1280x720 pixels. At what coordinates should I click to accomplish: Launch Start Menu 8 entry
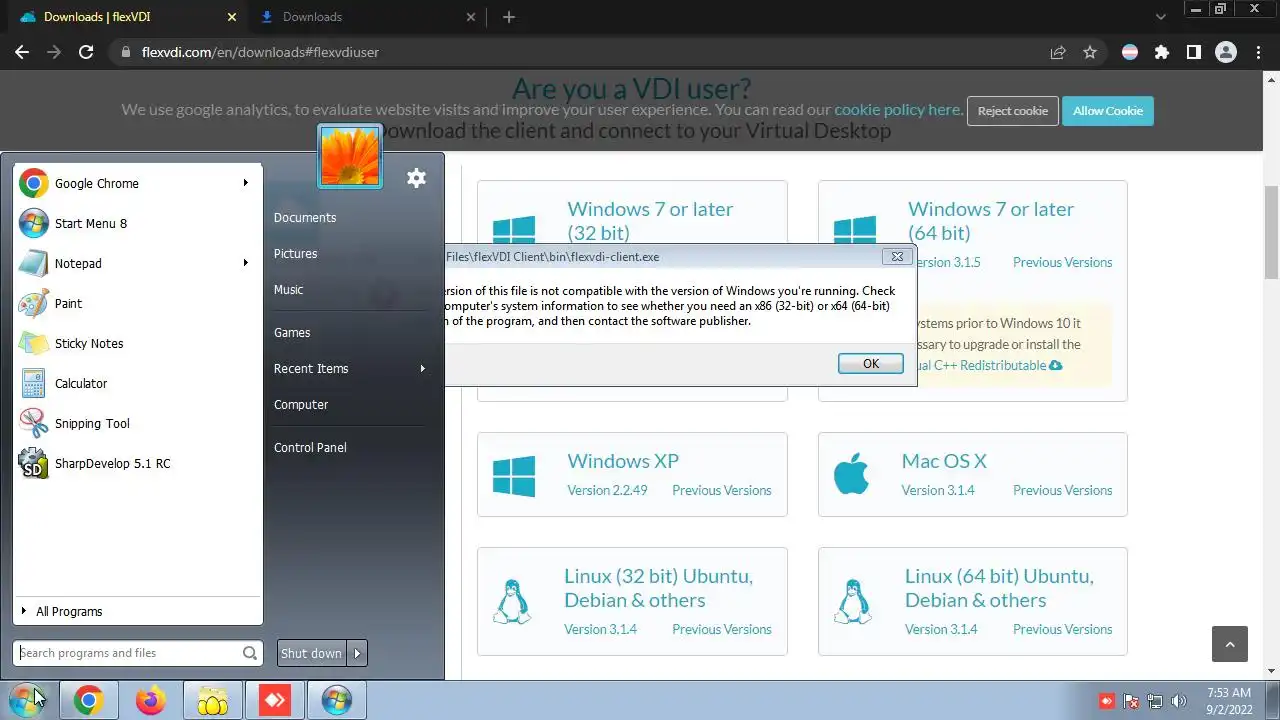pos(138,223)
